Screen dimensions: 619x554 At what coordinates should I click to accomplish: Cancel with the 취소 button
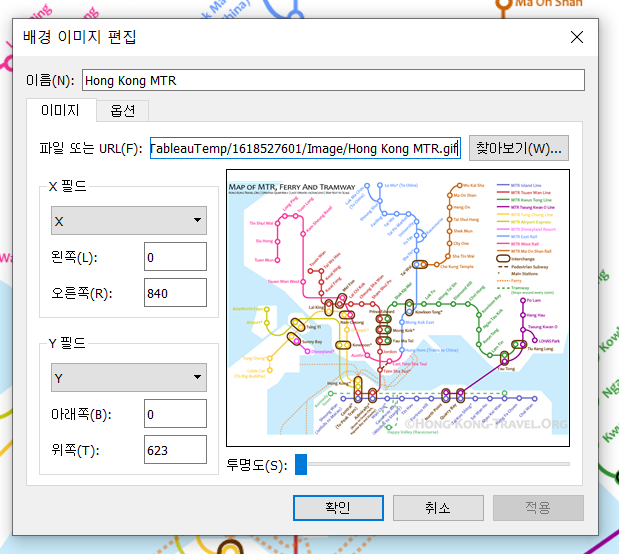[x=438, y=508]
